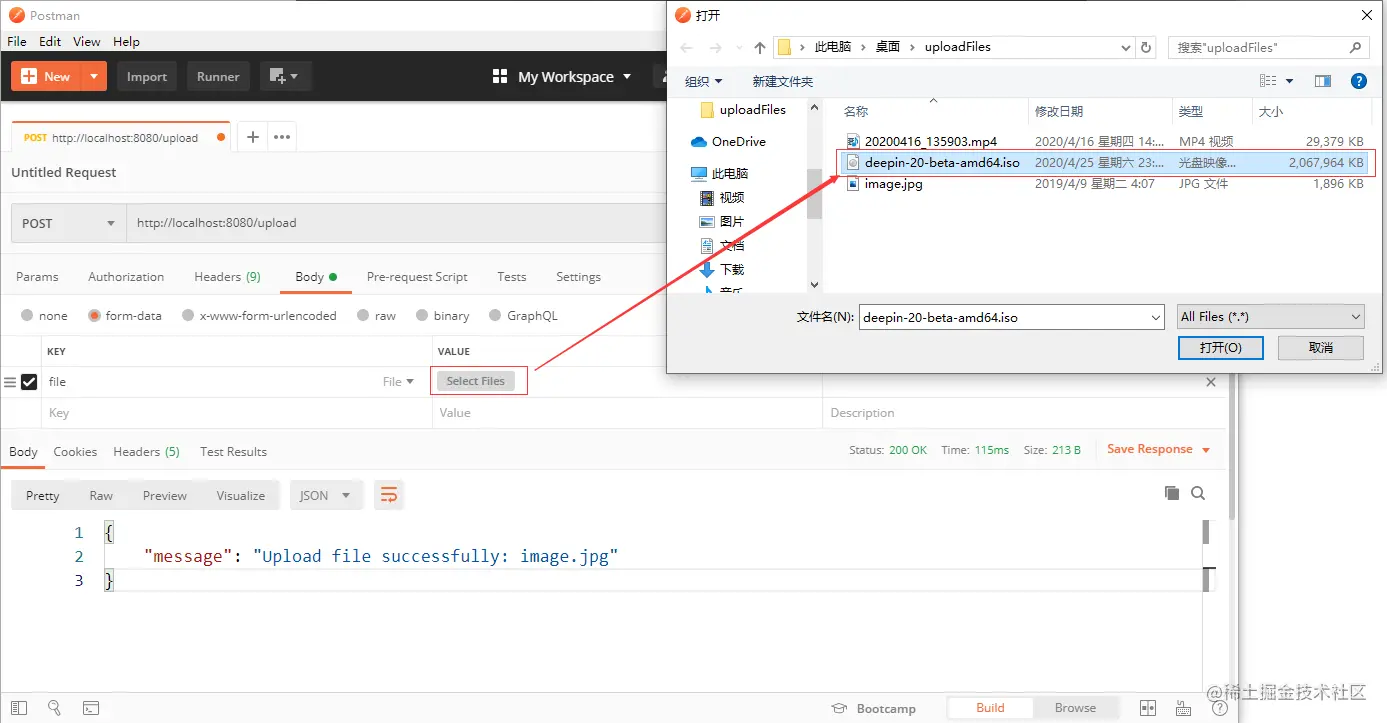Open the All Files type filter dropdown

(x=1270, y=317)
